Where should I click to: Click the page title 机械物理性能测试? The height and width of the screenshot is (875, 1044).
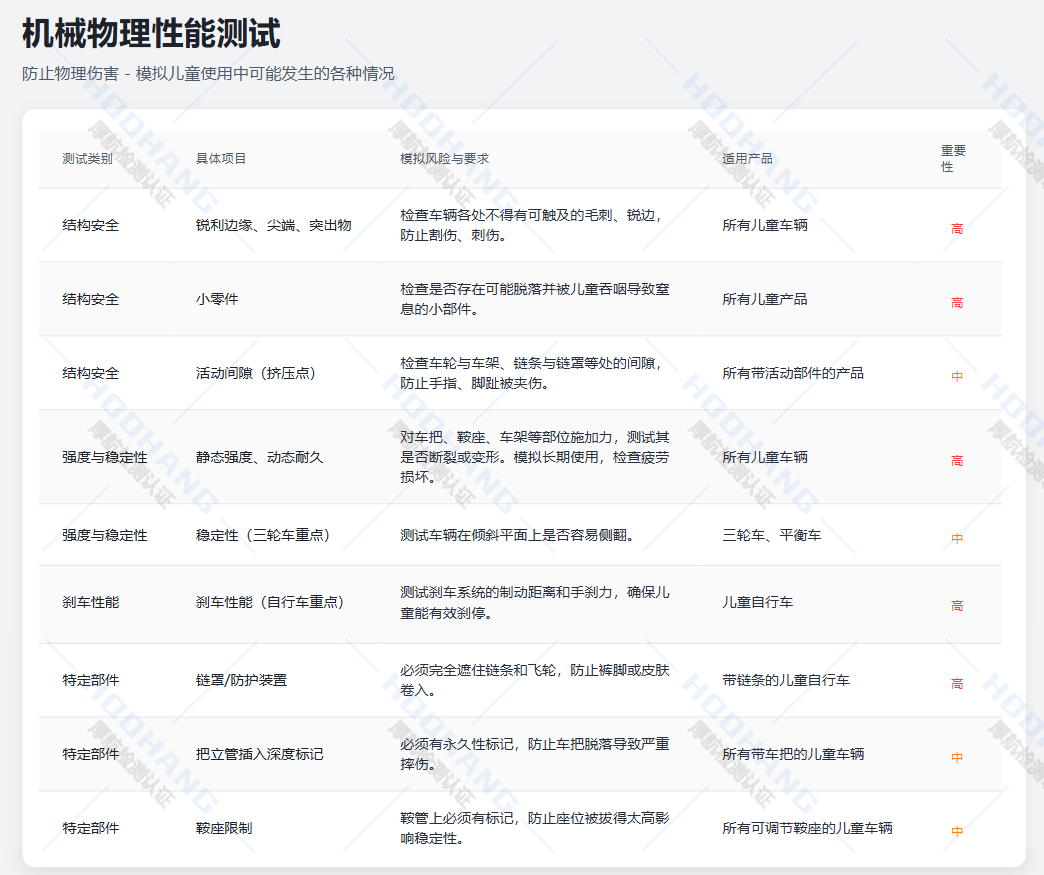tap(151, 34)
